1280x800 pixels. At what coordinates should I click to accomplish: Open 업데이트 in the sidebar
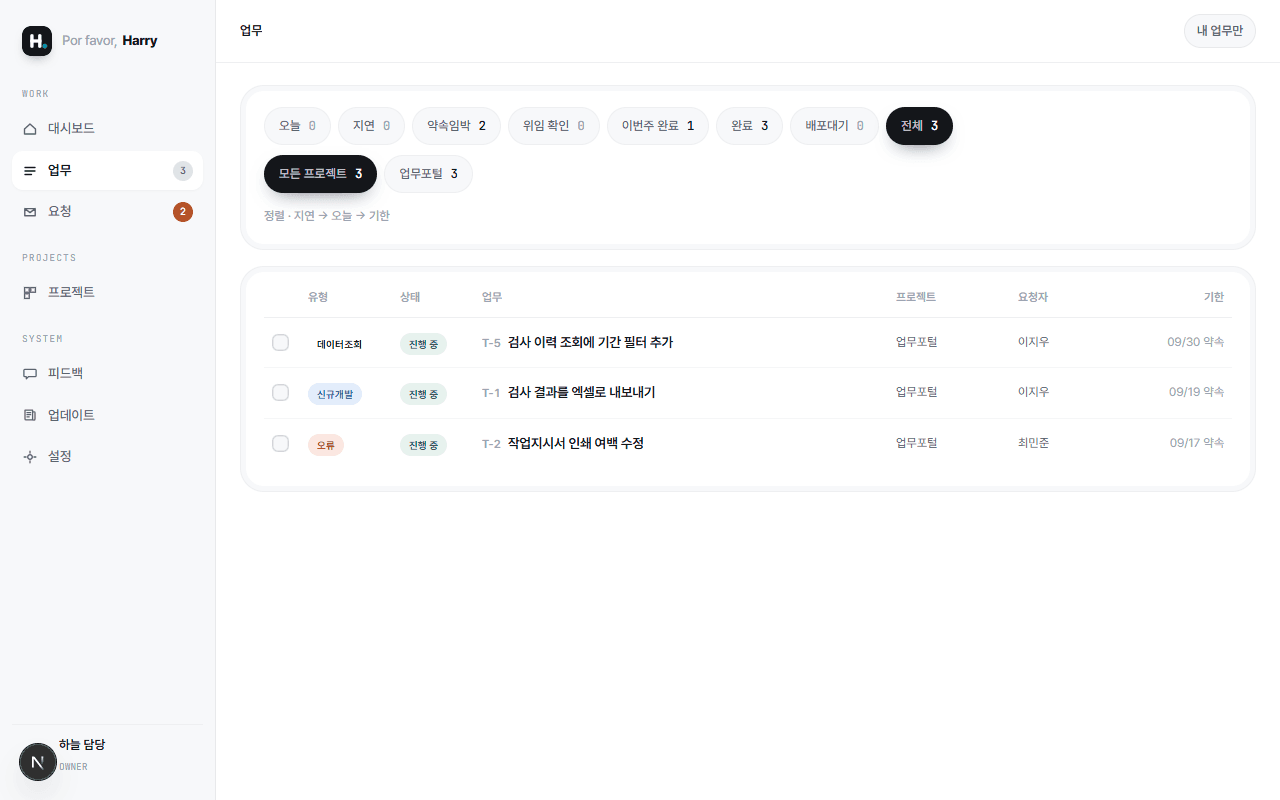click(107, 415)
